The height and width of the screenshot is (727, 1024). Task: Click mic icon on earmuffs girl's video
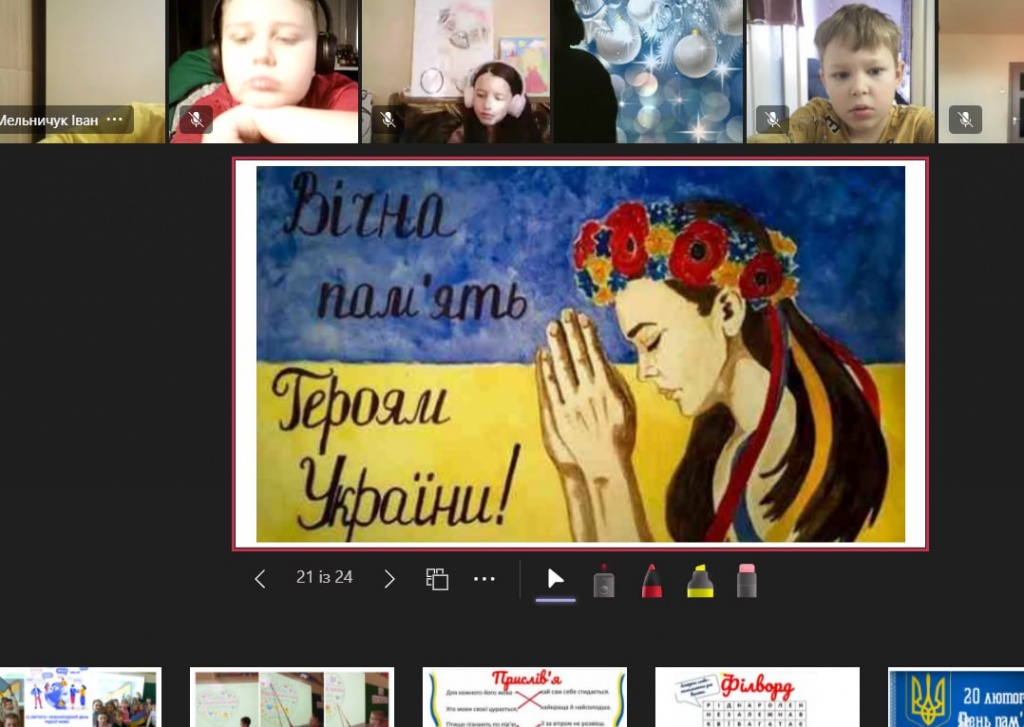click(388, 120)
